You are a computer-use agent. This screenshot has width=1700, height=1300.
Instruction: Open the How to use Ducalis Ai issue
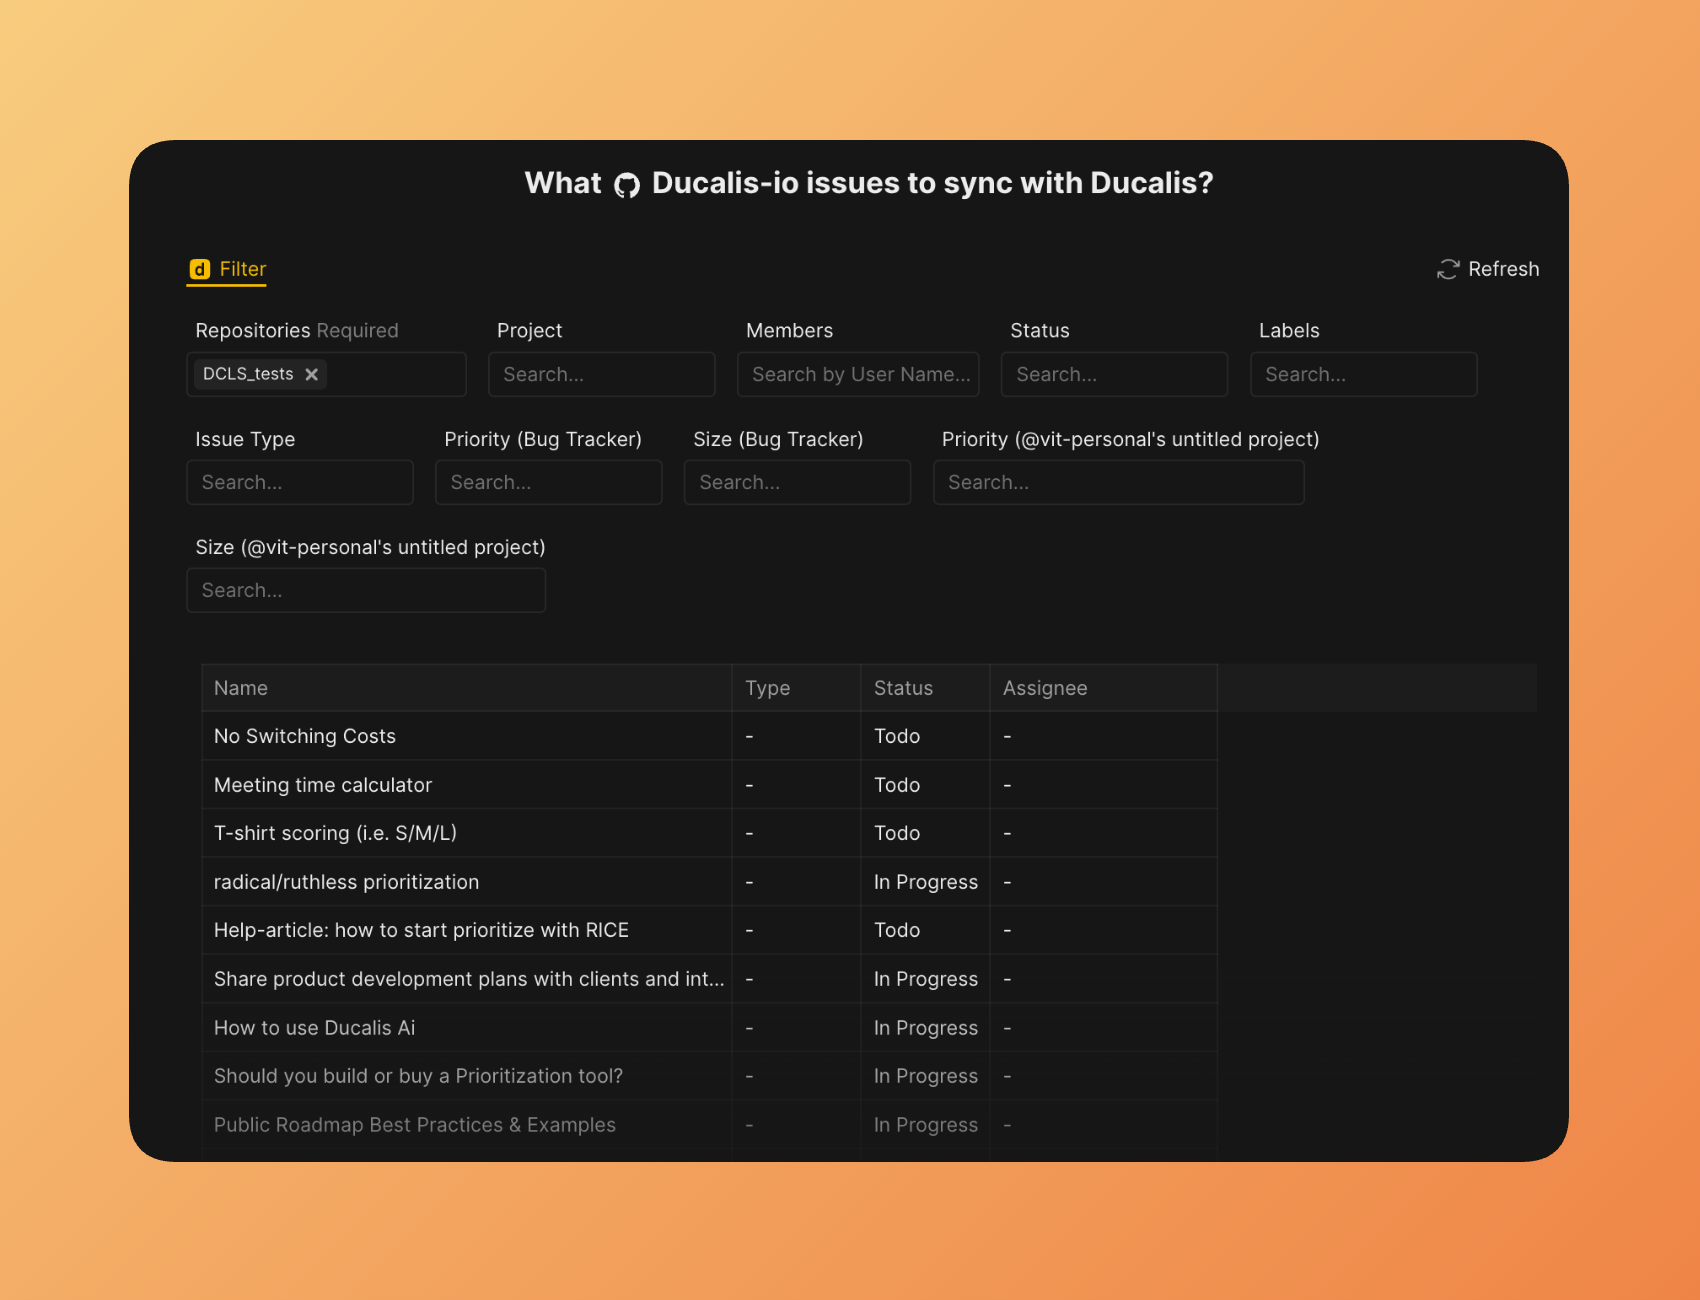[314, 1028]
